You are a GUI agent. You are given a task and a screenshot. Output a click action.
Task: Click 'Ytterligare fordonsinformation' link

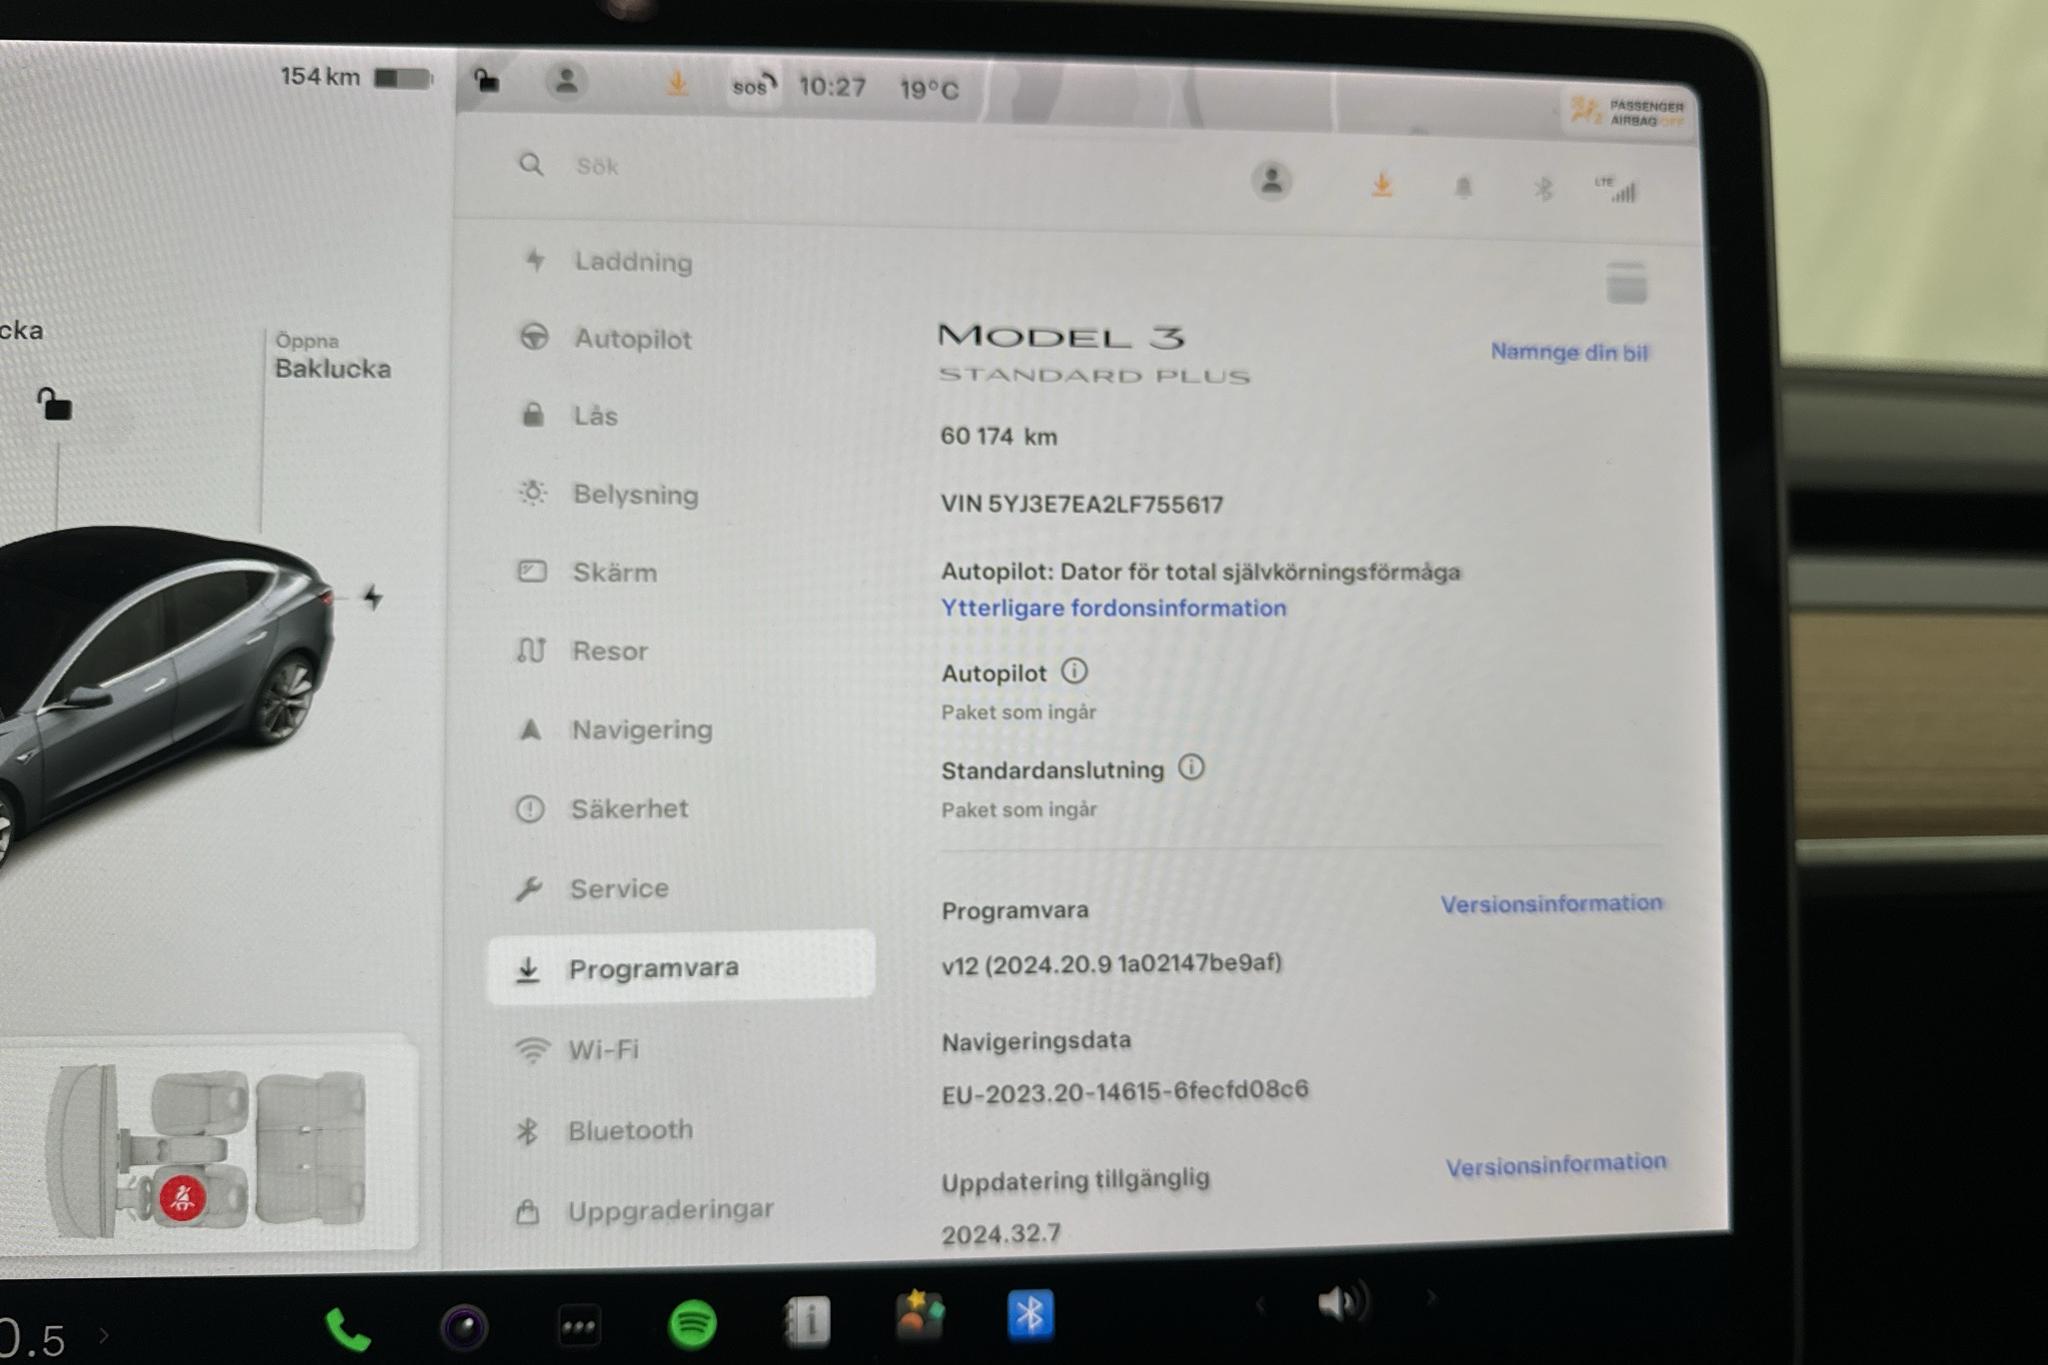(x=1113, y=608)
